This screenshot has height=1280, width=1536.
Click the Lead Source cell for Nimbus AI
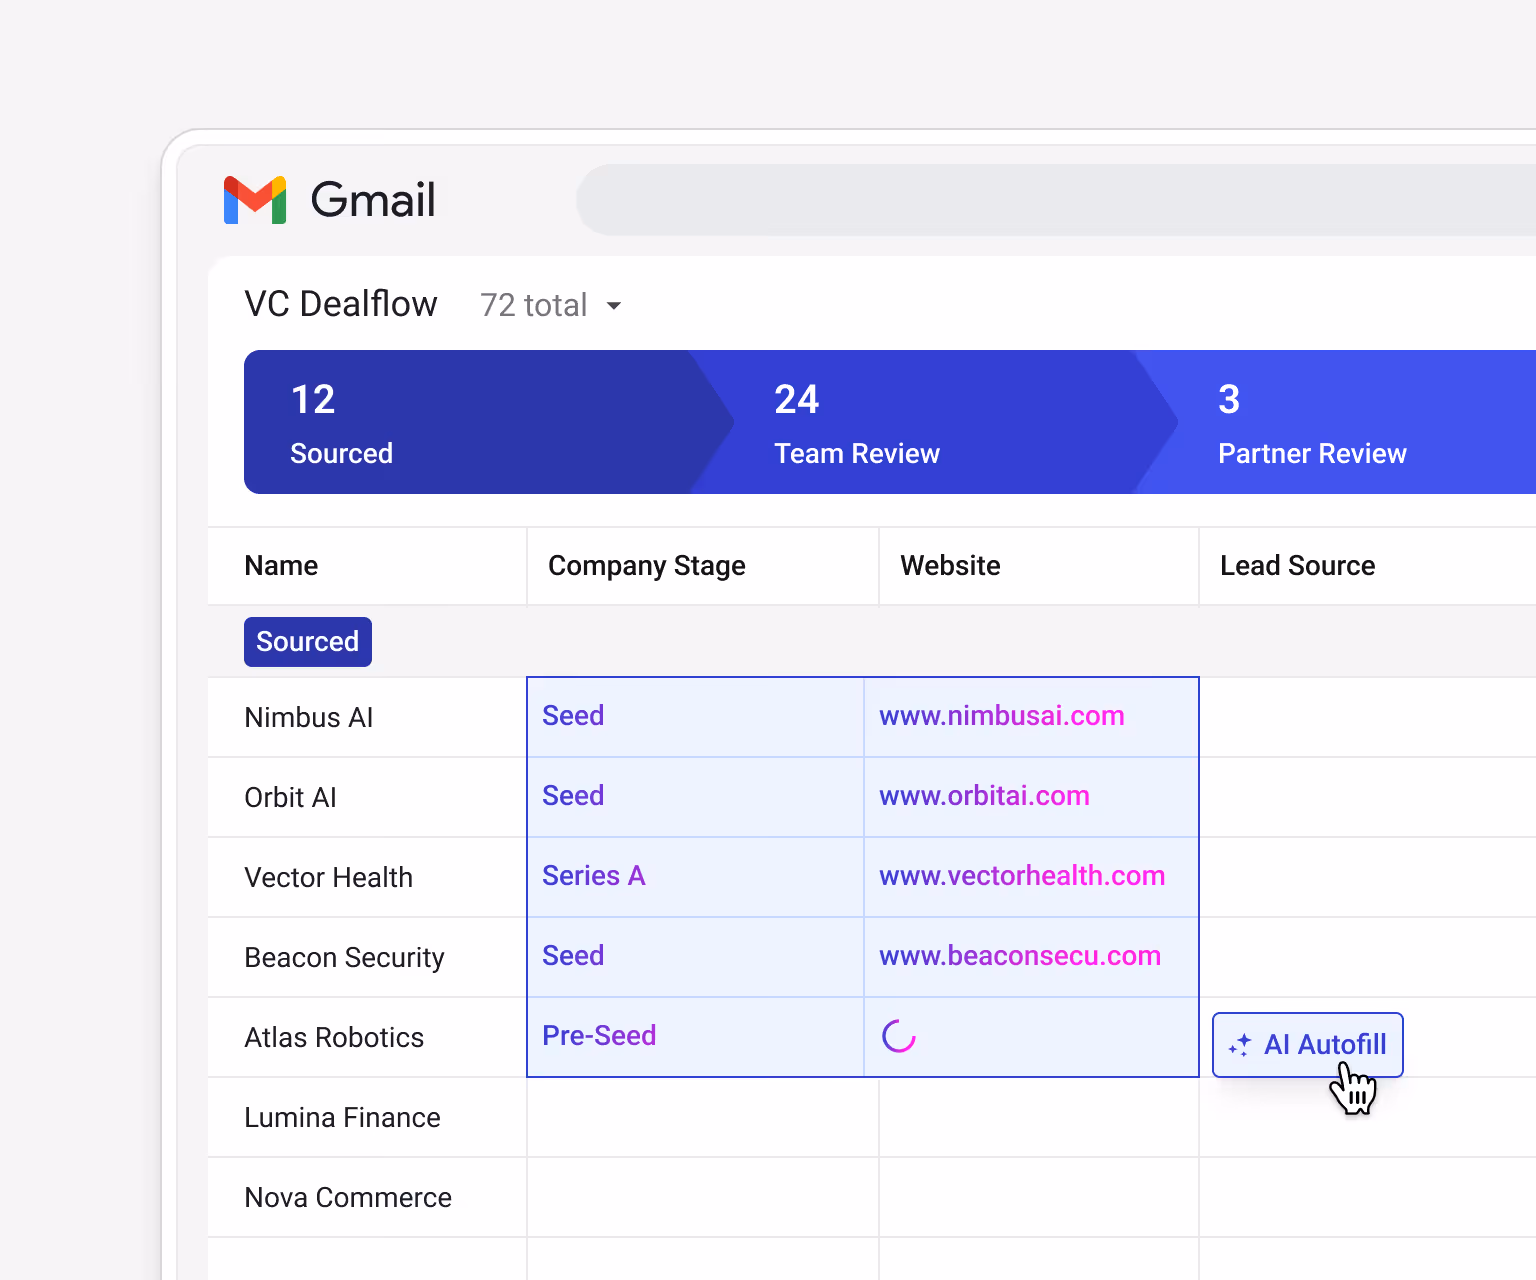point(1368,718)
